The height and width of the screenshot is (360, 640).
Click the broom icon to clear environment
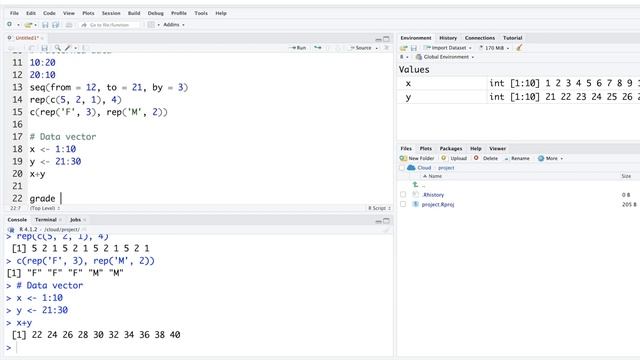click(x=519, y=48)
